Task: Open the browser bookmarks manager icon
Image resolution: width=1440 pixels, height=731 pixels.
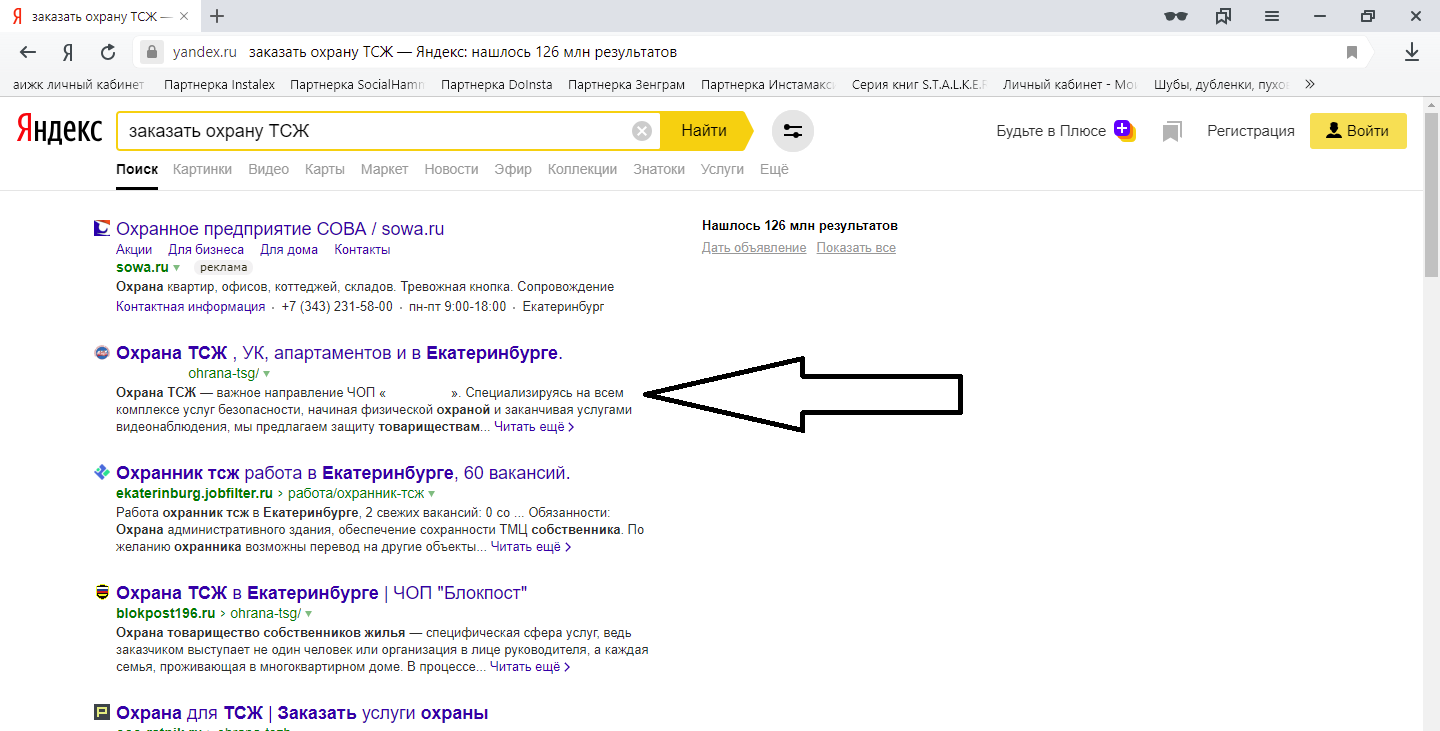Action: click(x=1224, y=16)
